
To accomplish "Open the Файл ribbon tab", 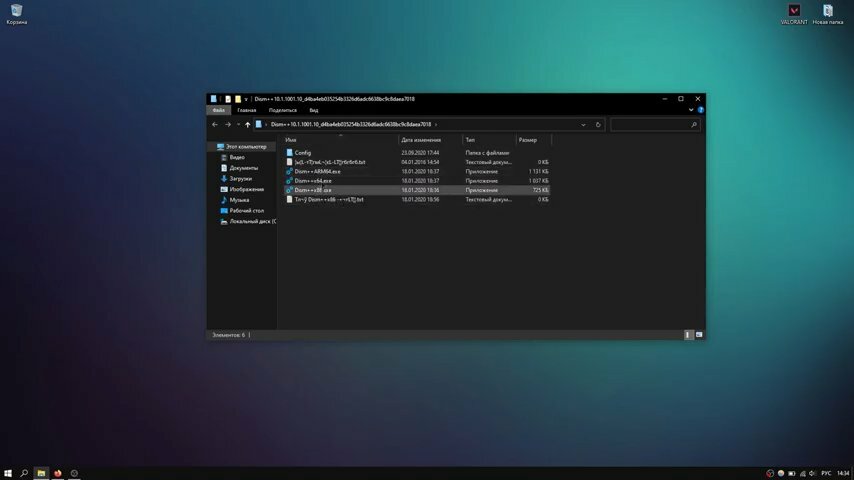I will (x=218, y=110).
